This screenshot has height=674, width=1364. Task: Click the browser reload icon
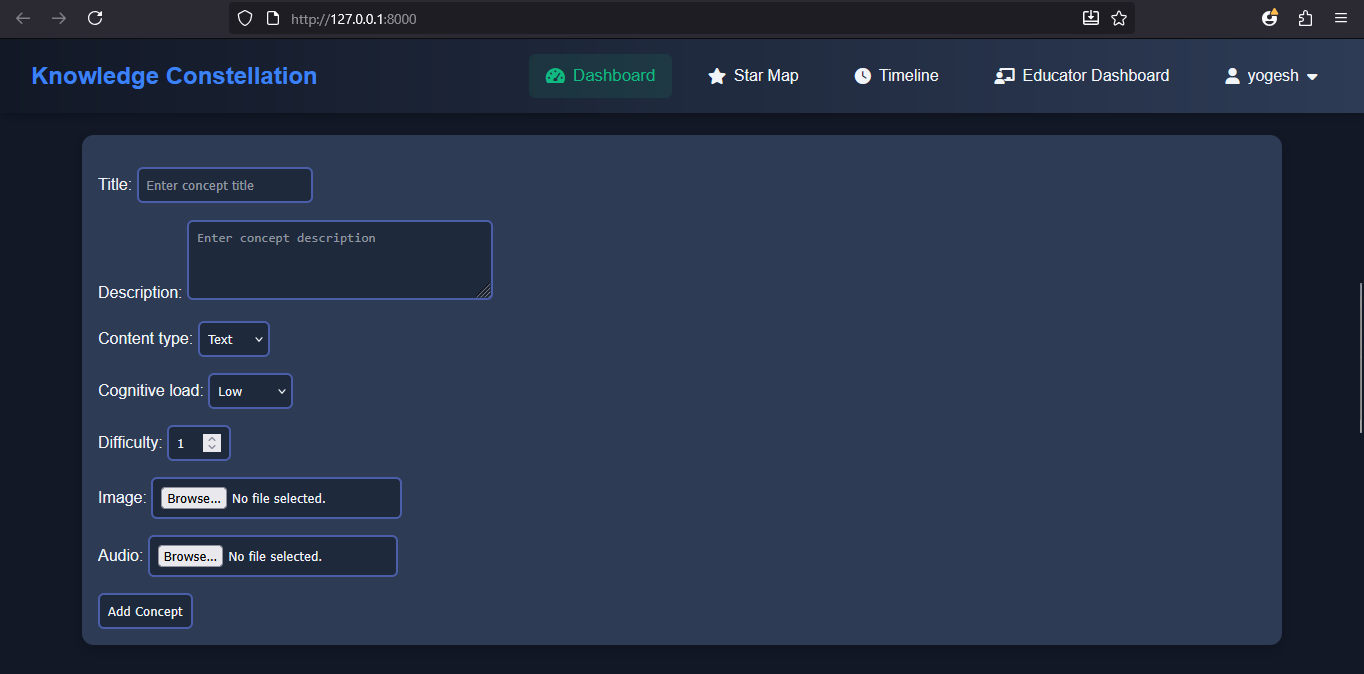95,18
